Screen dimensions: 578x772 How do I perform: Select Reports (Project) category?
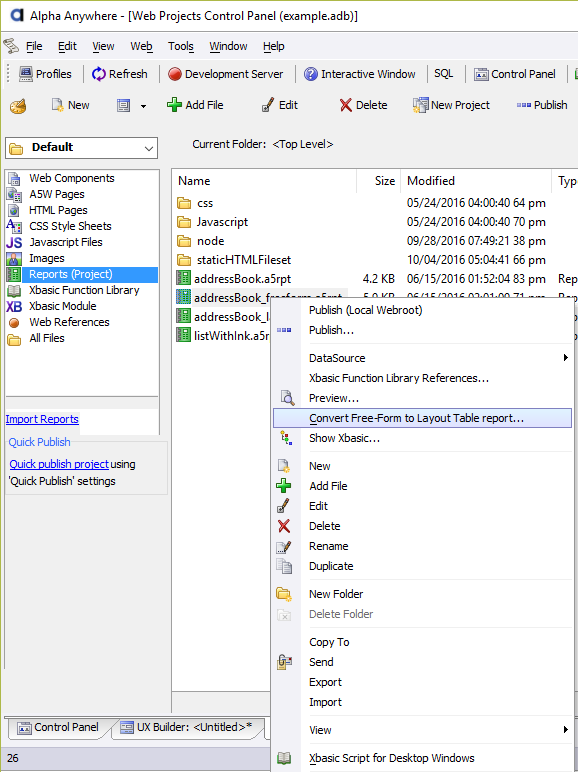82,274
